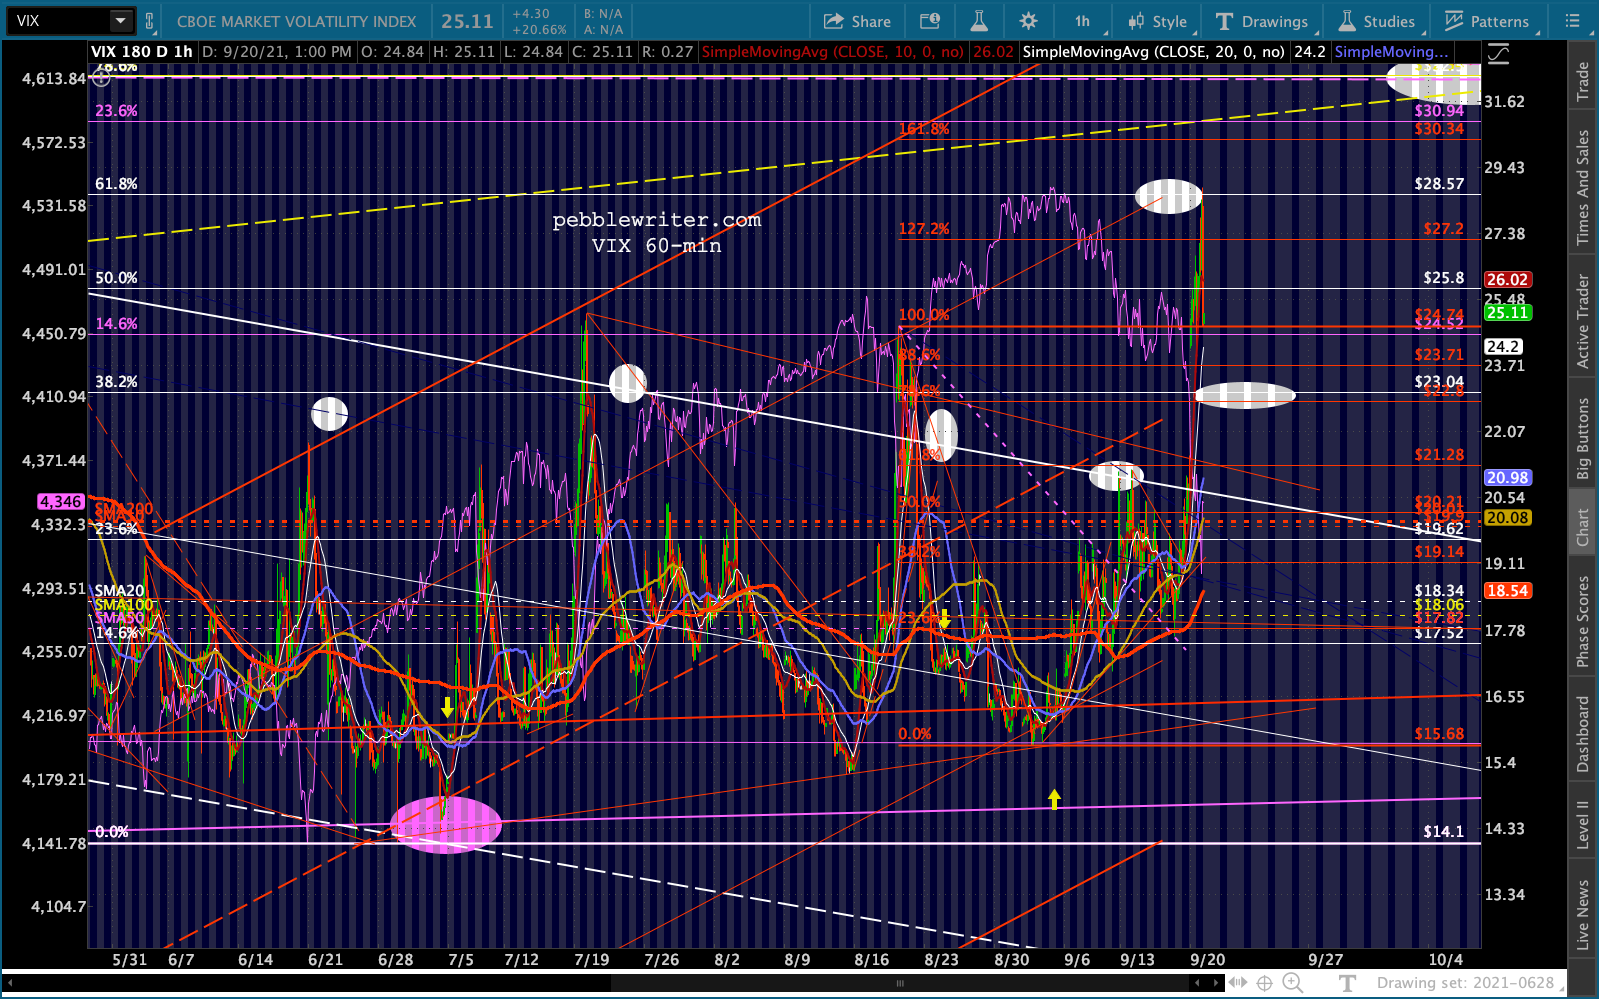
Task: Click the flask quick-study icon
Action: 979,21
